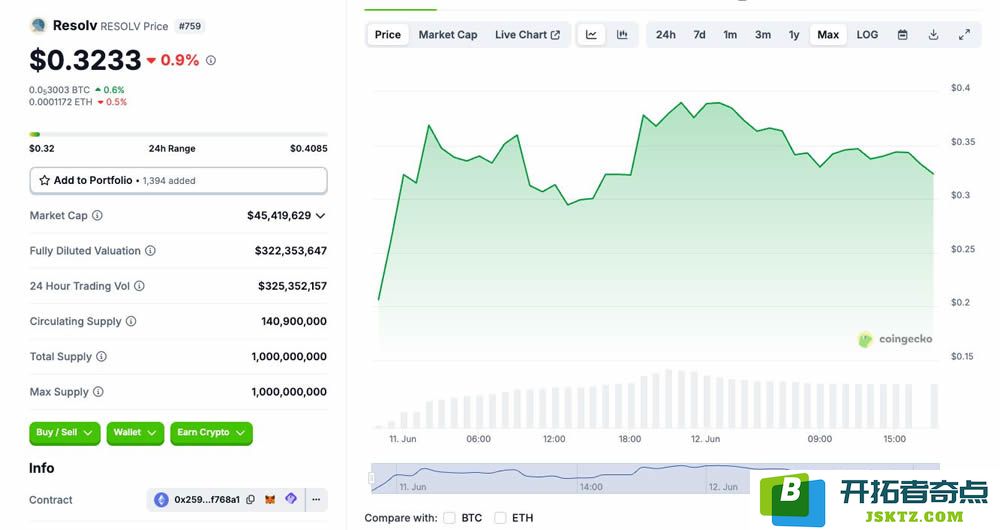1000x530 pixels.
Task: Click the $0.3233 price value
Action: point(85,60)
